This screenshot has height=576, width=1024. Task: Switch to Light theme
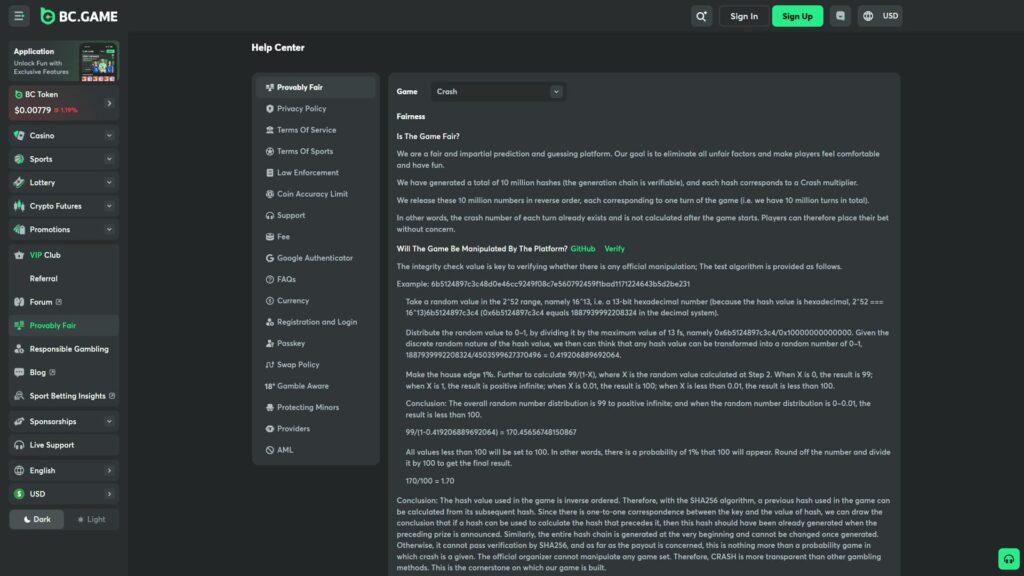pos(91,520)
